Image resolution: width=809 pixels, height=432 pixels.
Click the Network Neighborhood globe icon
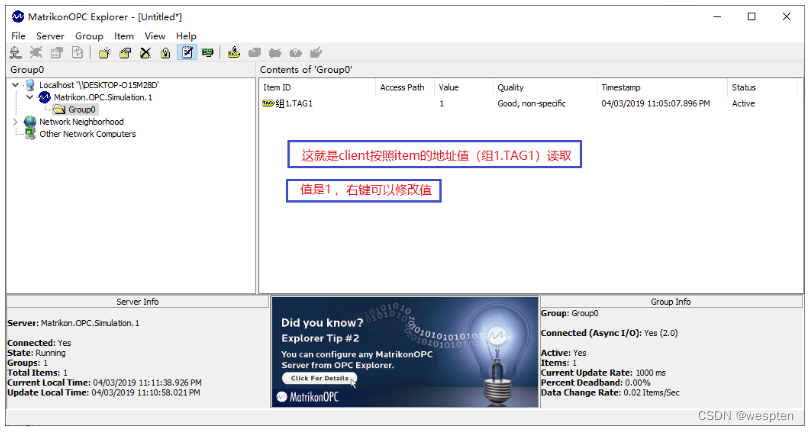[30, 122]
